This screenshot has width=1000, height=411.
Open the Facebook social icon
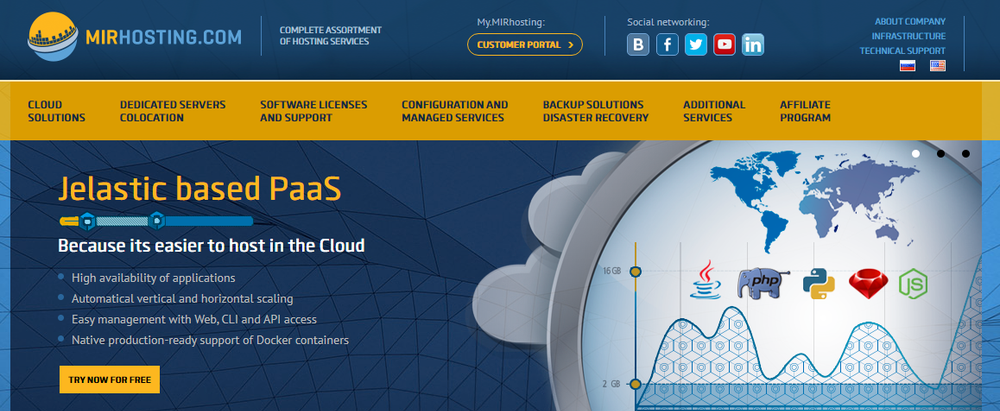click(x=667, y=45)
